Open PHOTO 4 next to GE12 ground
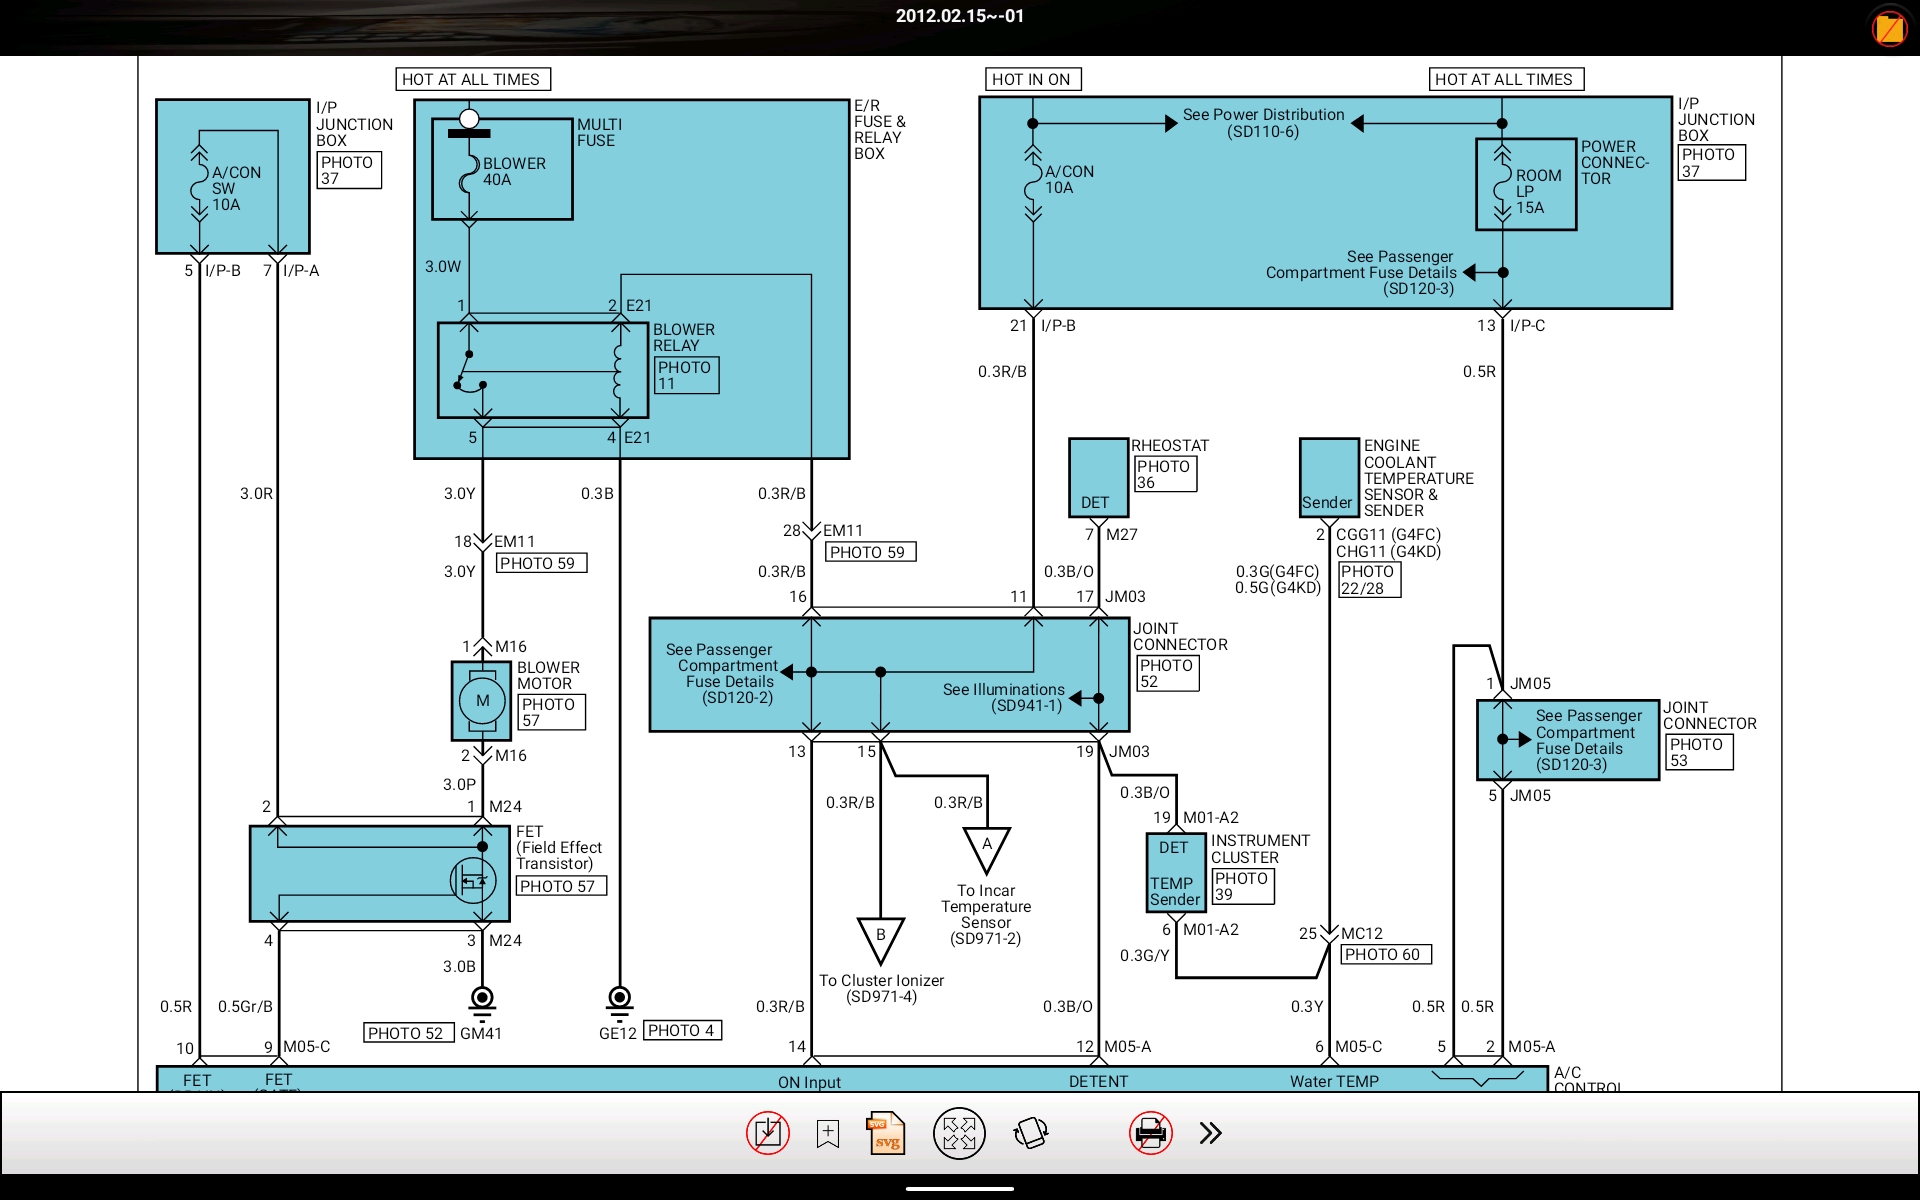This screenshot has height=1200, width=1920. click(682, 1030)
